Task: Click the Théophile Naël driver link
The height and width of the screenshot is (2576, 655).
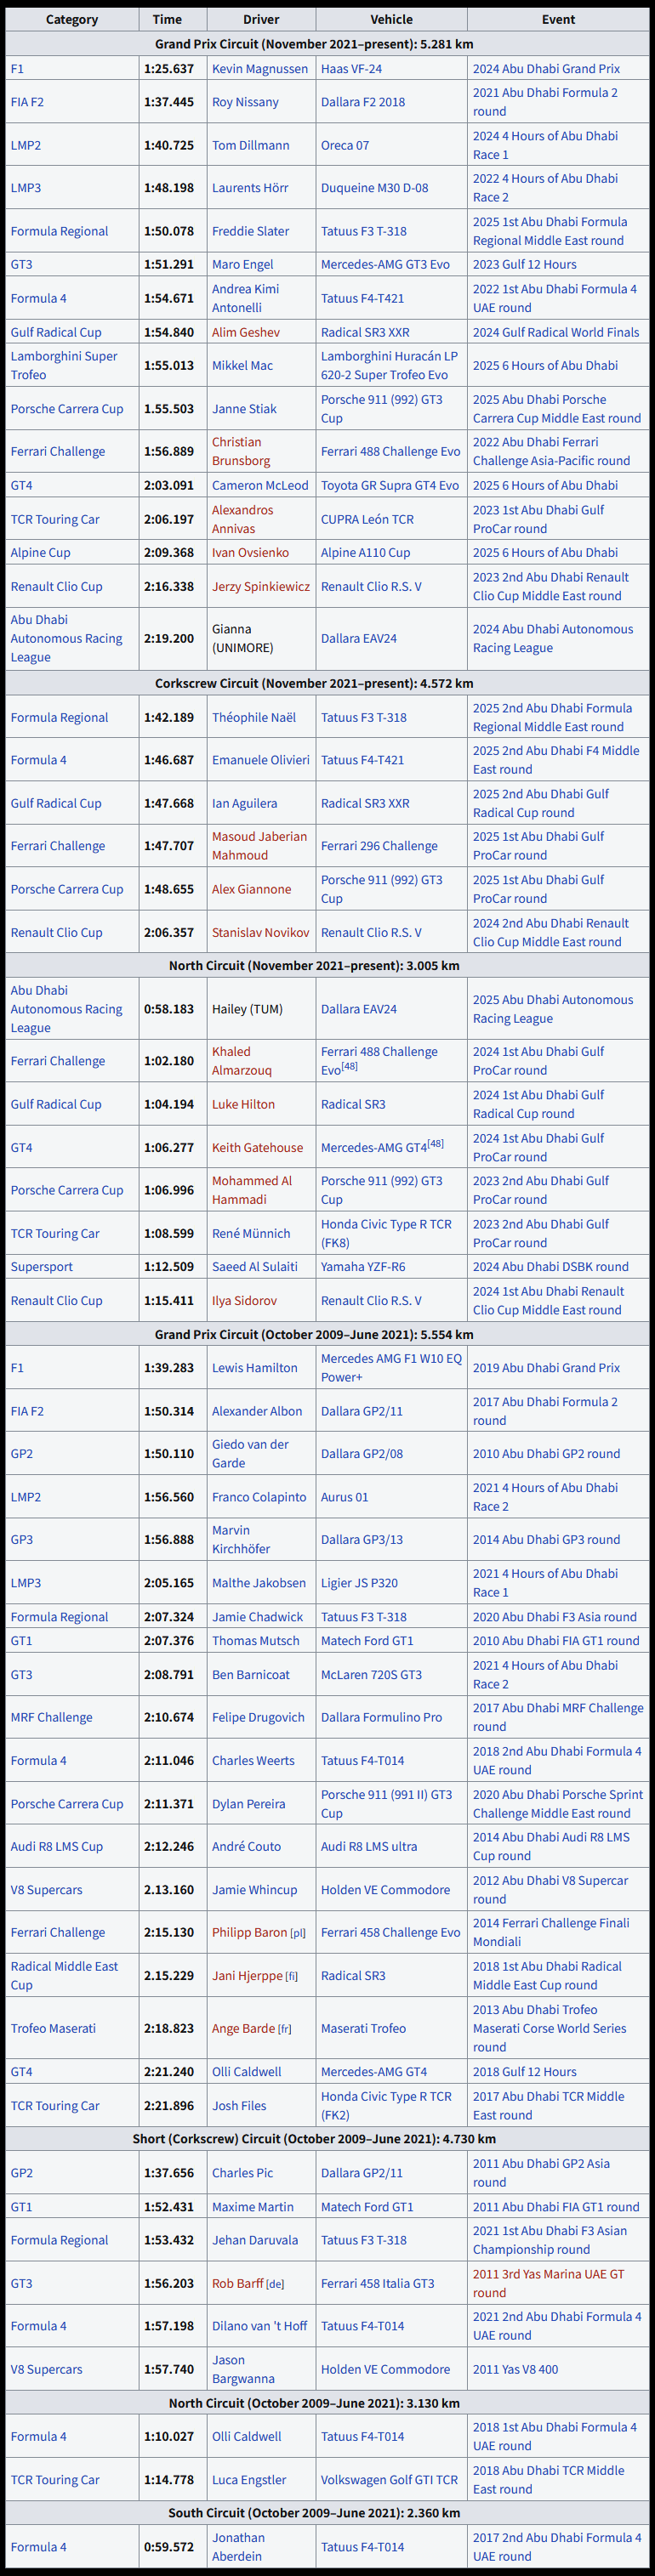Action: [x=254, y=717]
